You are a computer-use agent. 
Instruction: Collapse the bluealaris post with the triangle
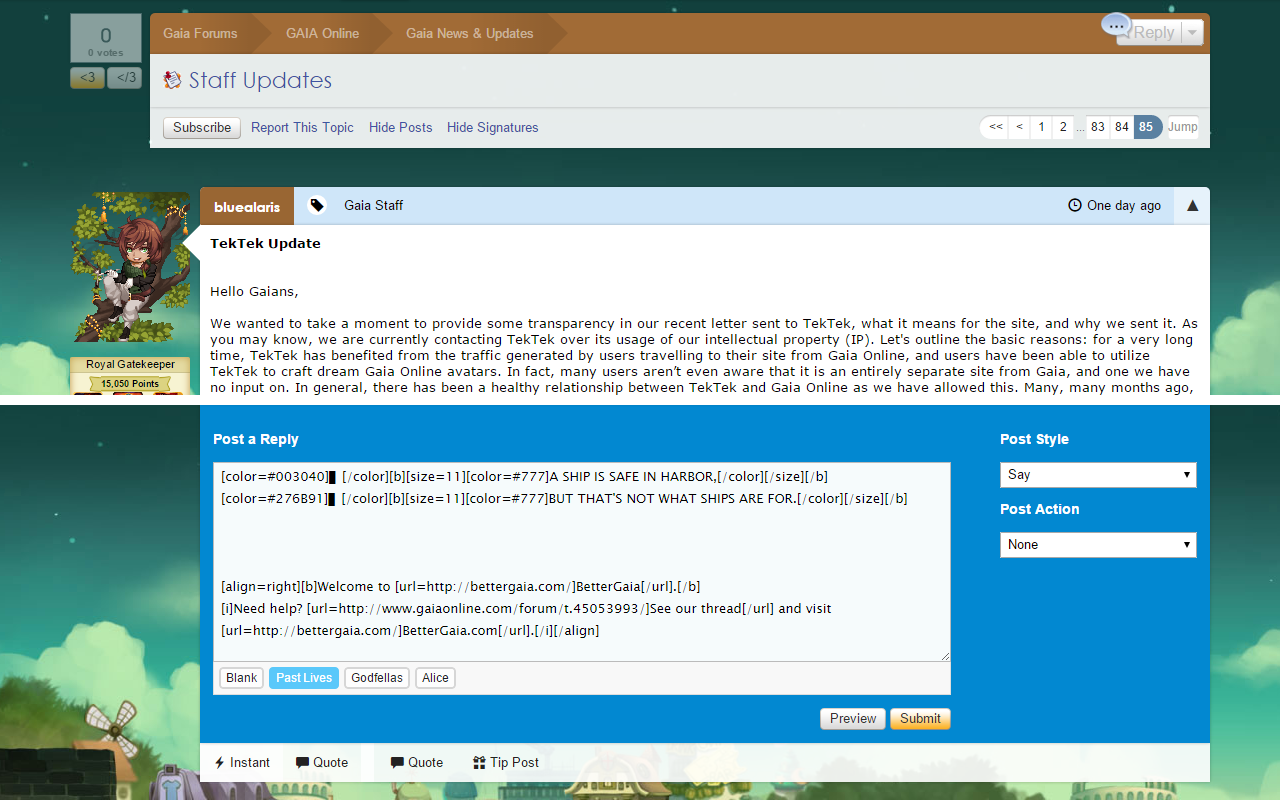1192,205
